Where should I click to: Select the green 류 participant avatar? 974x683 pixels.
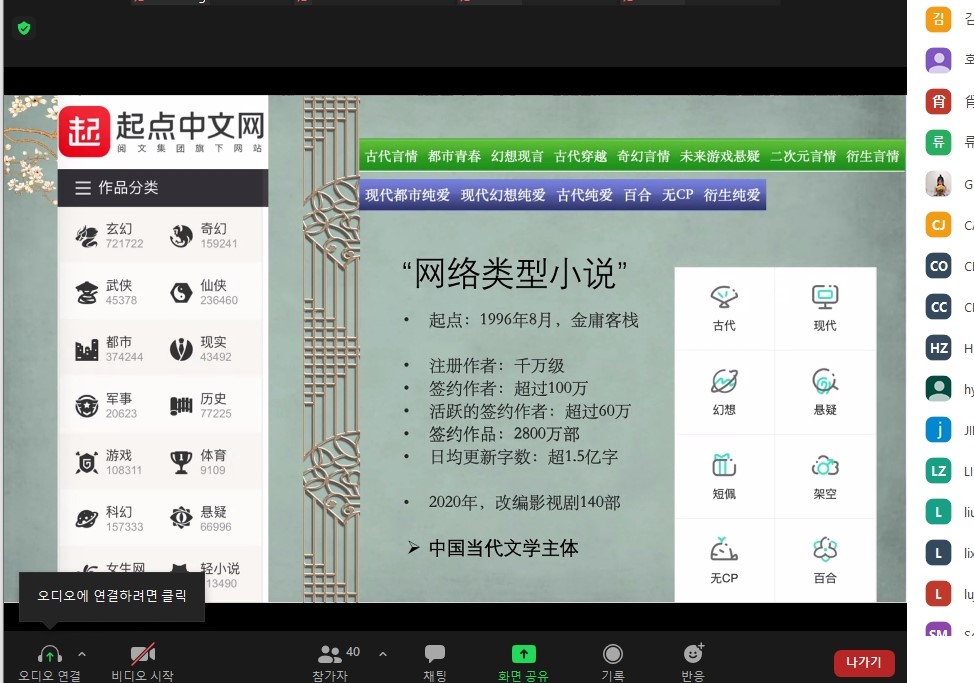[938, 142]
